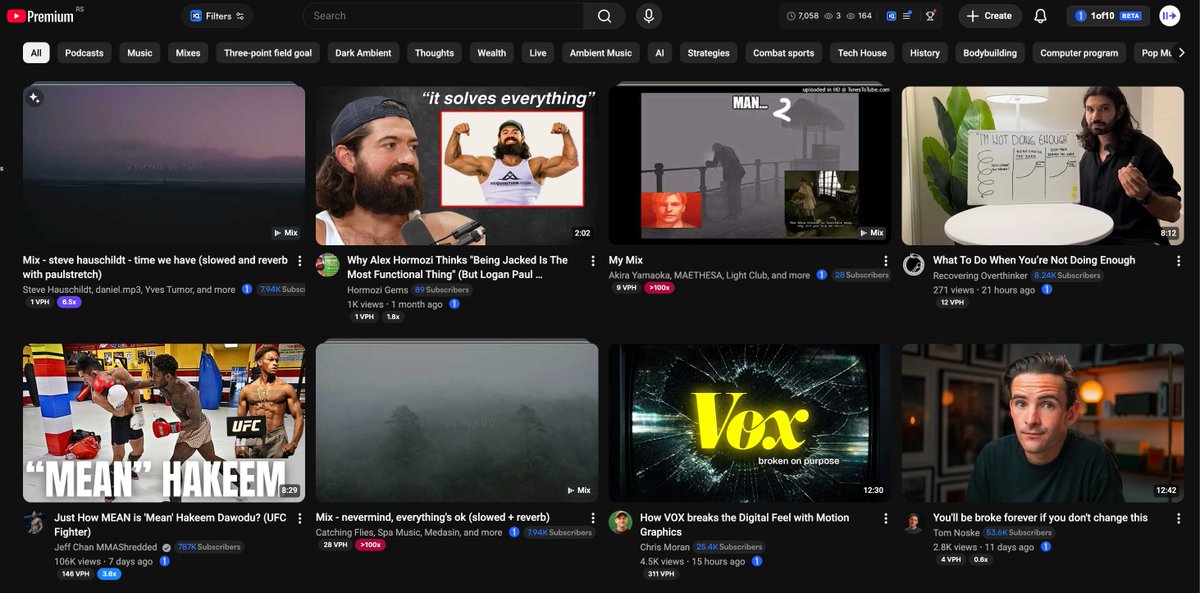Open the Chris Moran channel avatar
This screenshot has width=1200, height=593.
click(621, 522)
